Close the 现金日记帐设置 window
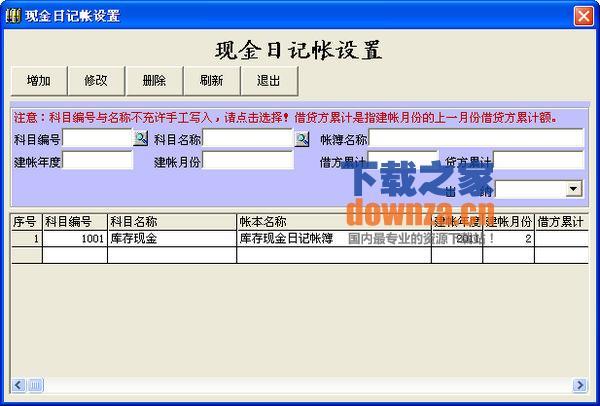The image size is (600, 406). click(x=584, y=16)
